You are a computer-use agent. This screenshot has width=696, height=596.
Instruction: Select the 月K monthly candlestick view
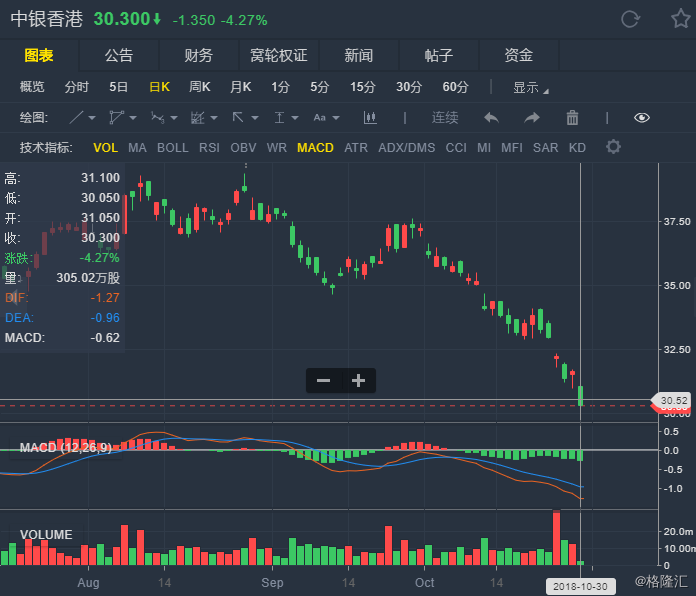pyautogui.click(x=241, y=87)
